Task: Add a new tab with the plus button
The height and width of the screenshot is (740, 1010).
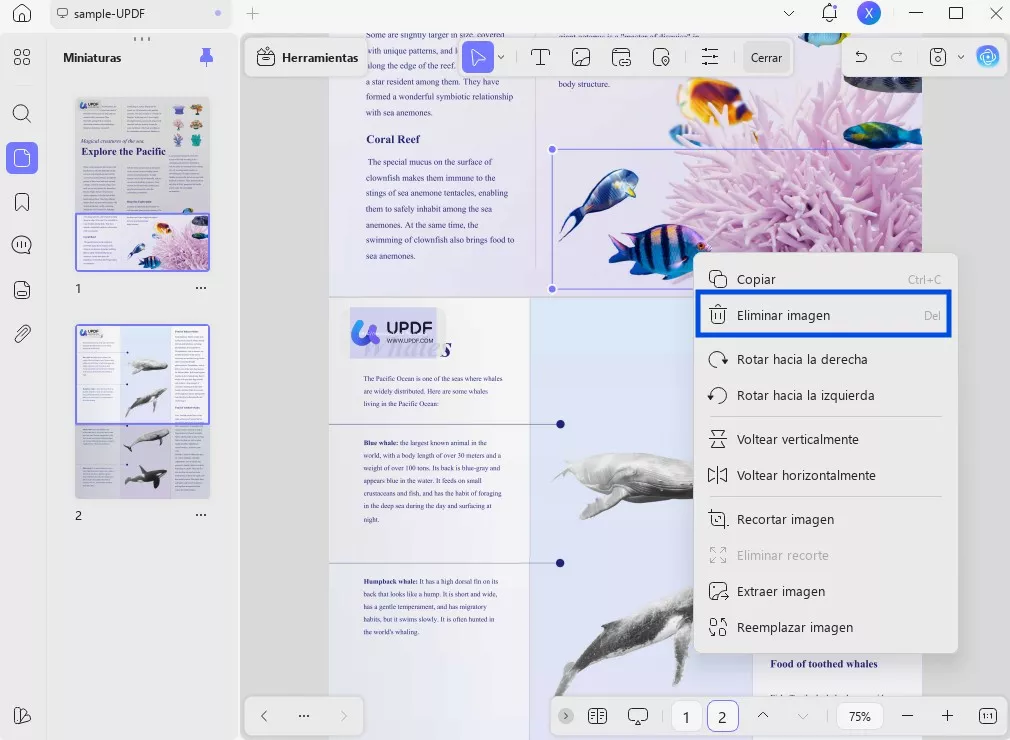Action: pyautogui.click(x=252, y=13)
